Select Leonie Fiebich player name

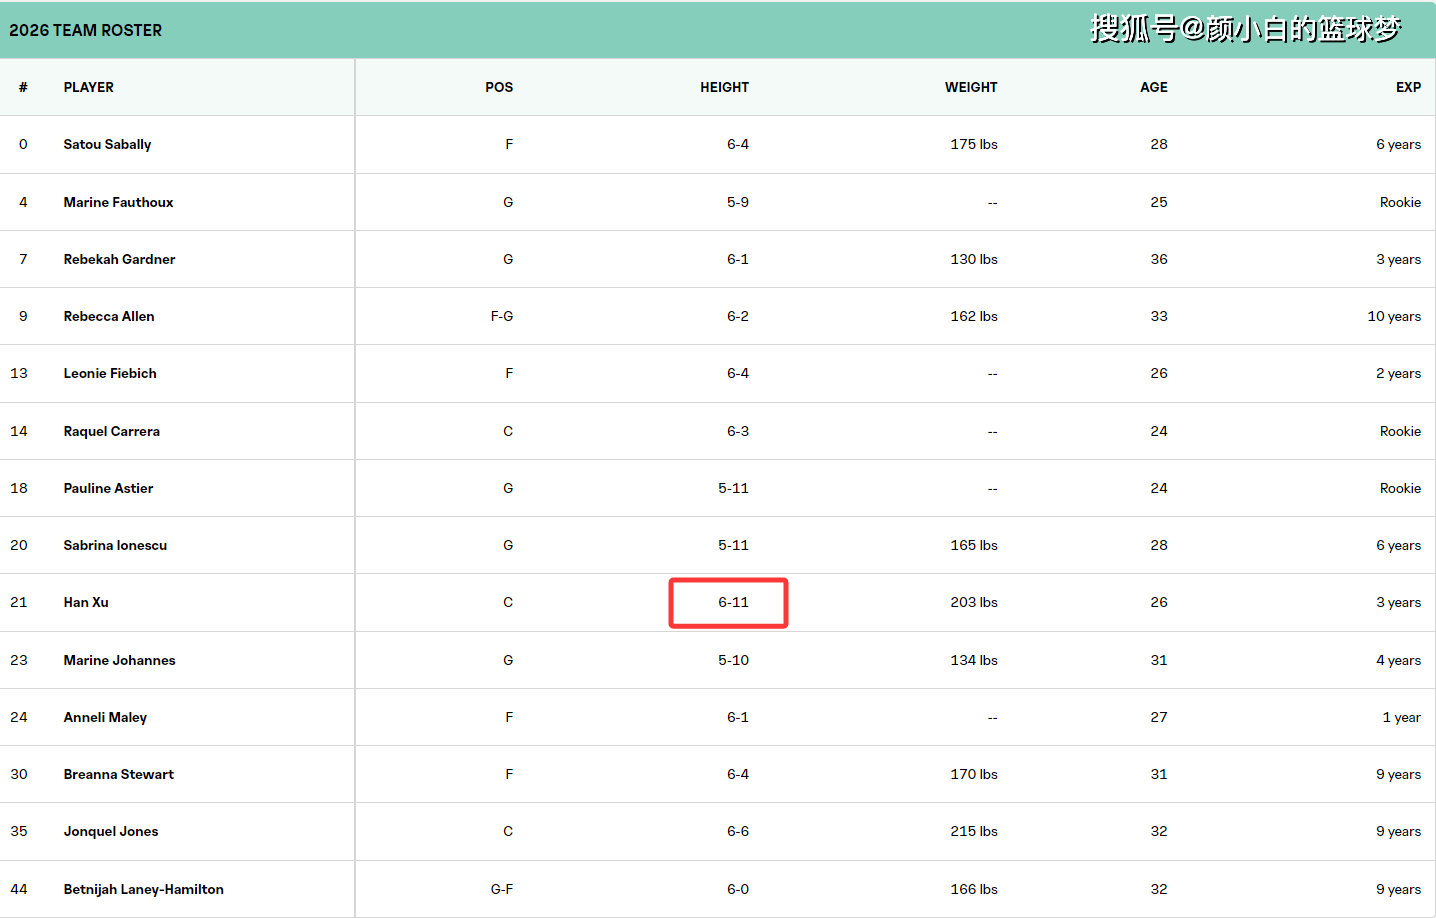[x=110, y=373]
